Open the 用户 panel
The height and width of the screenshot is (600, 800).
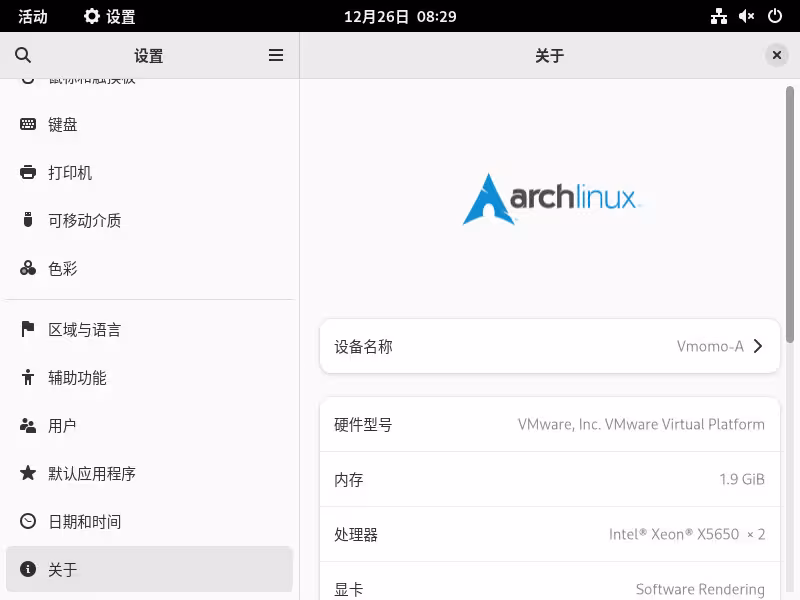pos(149,425)
